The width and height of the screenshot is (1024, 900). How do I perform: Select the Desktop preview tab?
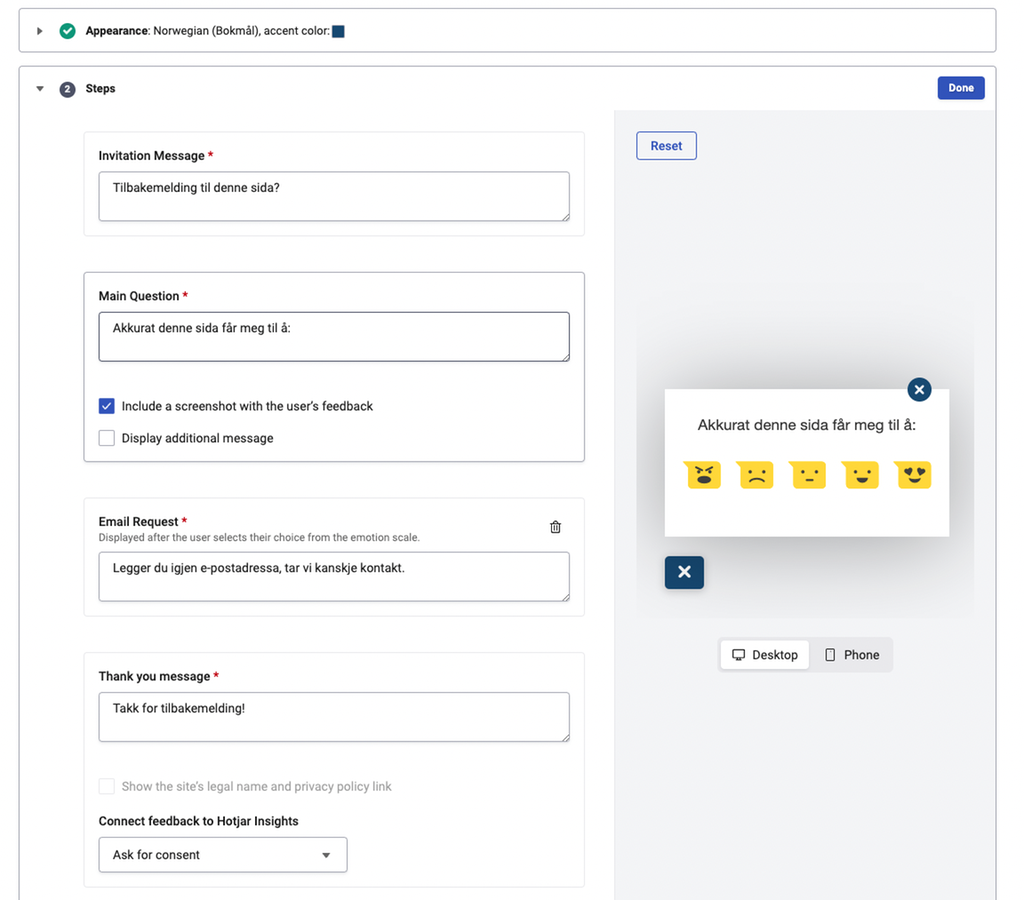click(x=764, y=655)
